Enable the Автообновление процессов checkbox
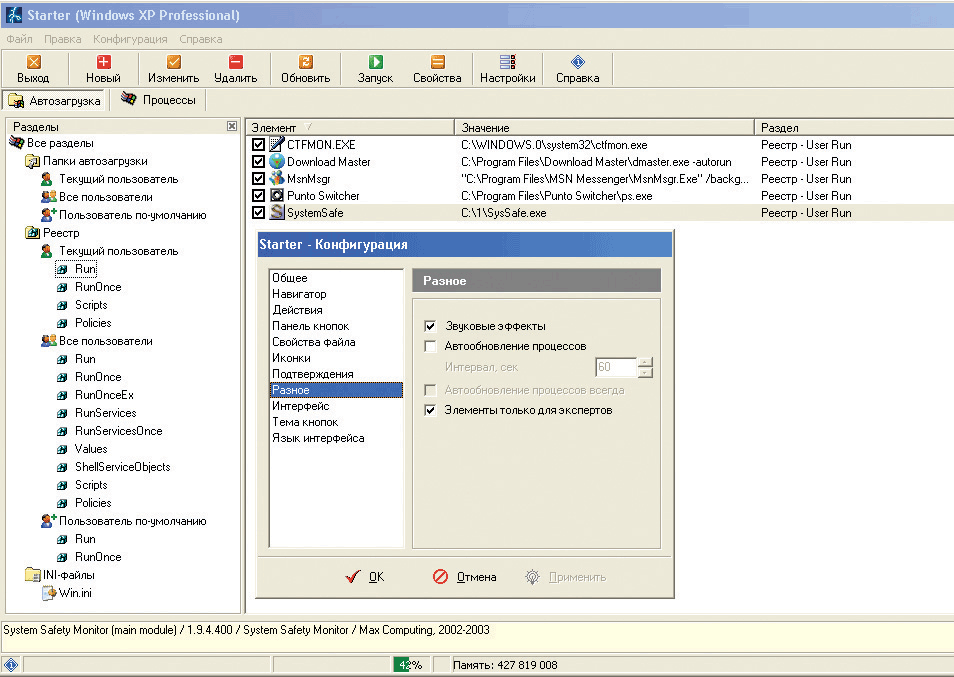 click(x=430, y=346)
